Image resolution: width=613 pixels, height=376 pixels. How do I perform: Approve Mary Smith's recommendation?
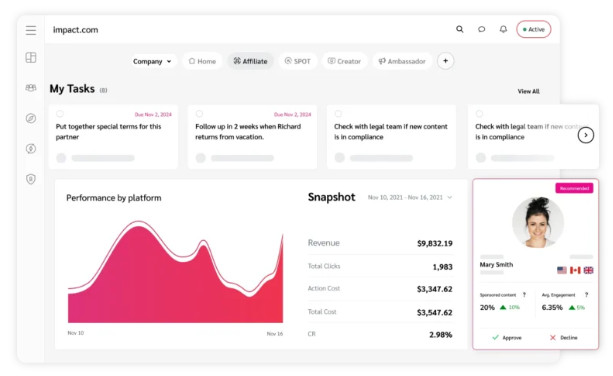[507, 338]
